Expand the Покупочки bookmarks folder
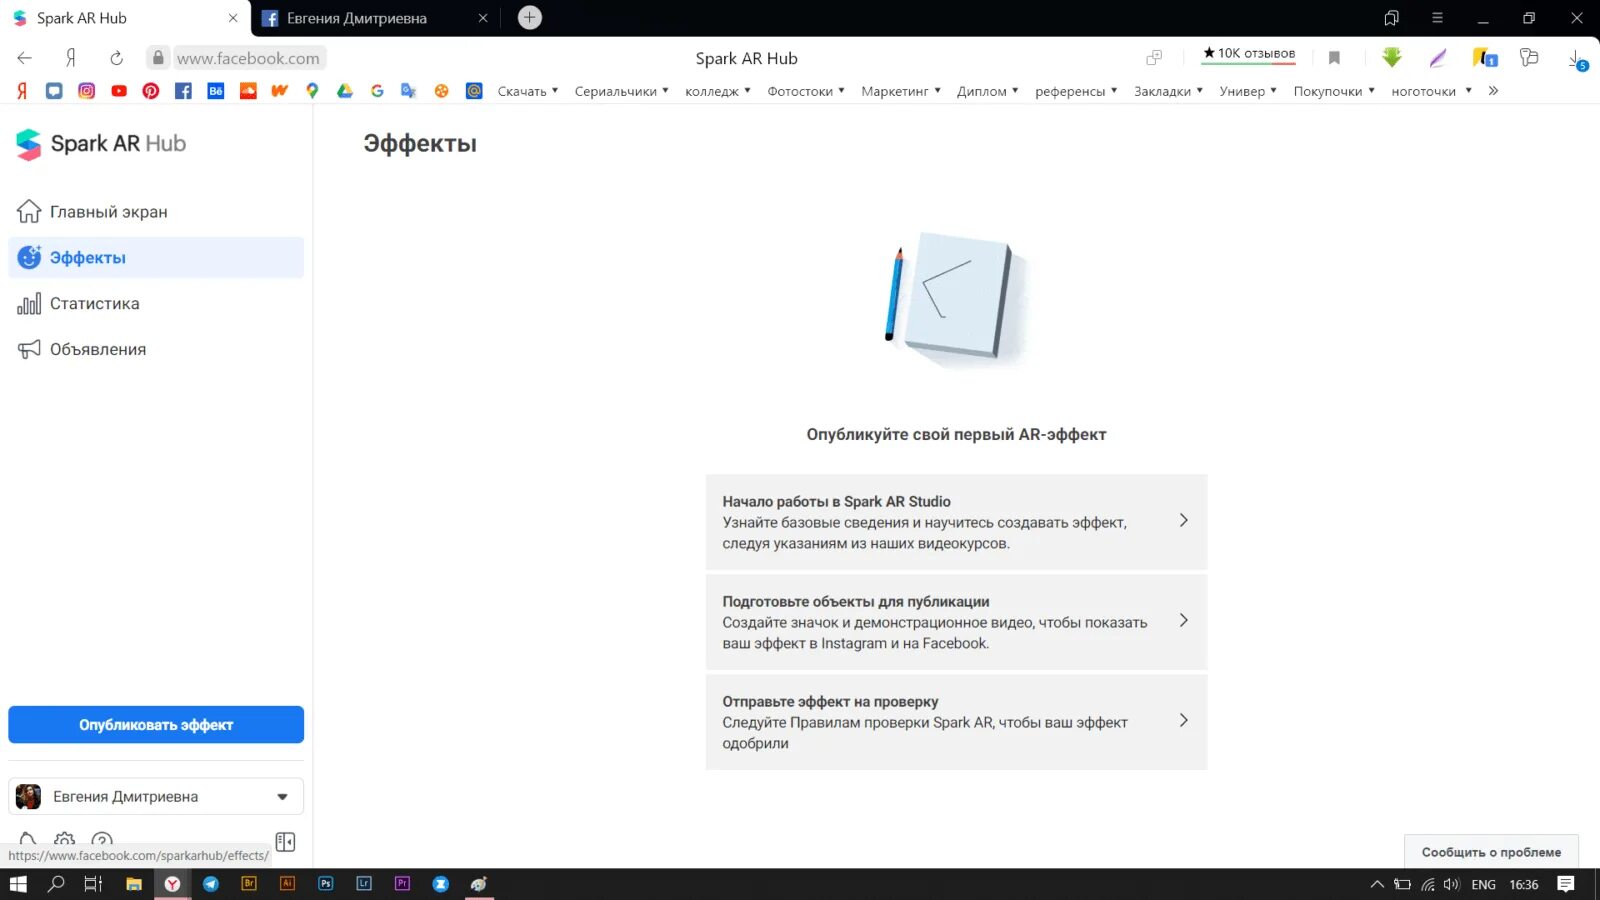Screen dimensions: 1600x900 1334,91
